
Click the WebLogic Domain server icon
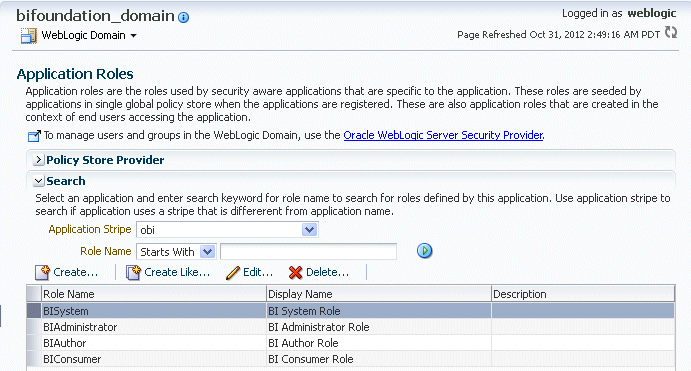pyautogui.click(x=29, y=36)
